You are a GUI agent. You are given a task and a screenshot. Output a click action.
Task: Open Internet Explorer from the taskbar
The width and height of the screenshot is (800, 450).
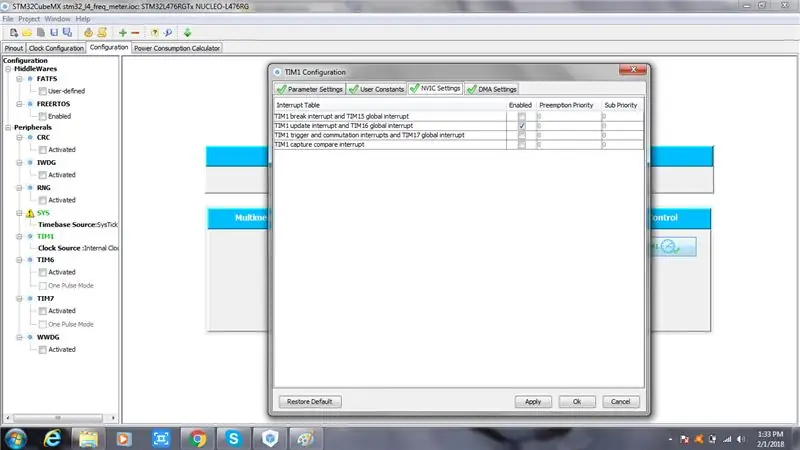pyautogui.click(x=52, y=438)
